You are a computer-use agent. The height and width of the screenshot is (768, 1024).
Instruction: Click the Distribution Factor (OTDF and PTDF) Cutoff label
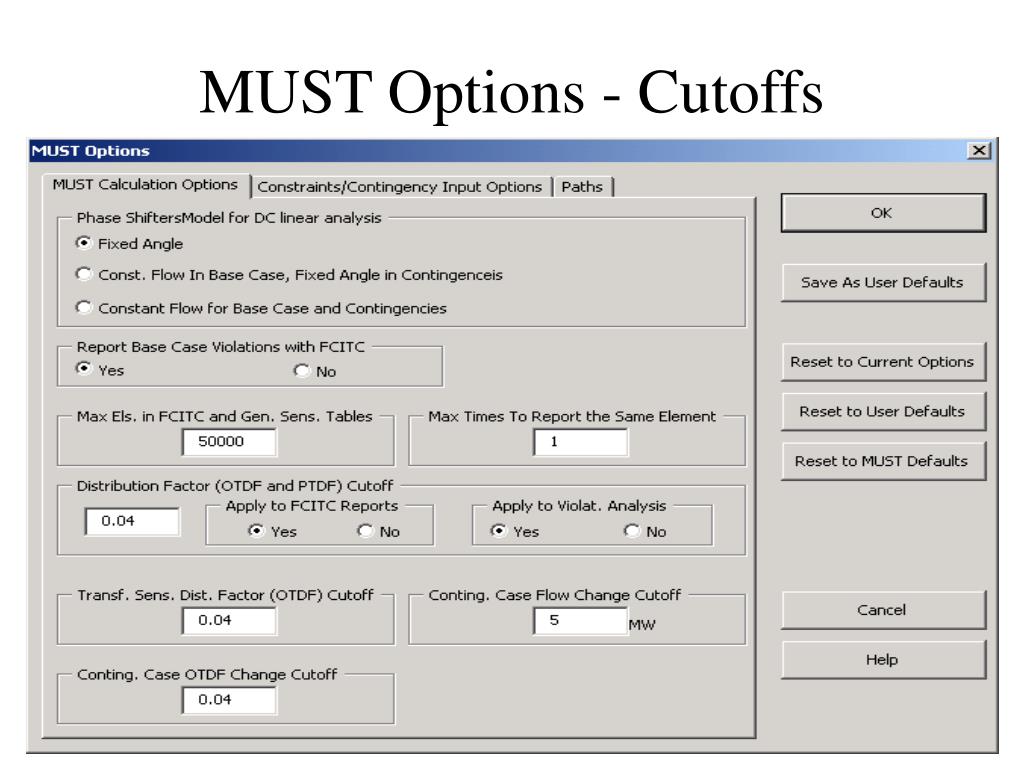235,486
